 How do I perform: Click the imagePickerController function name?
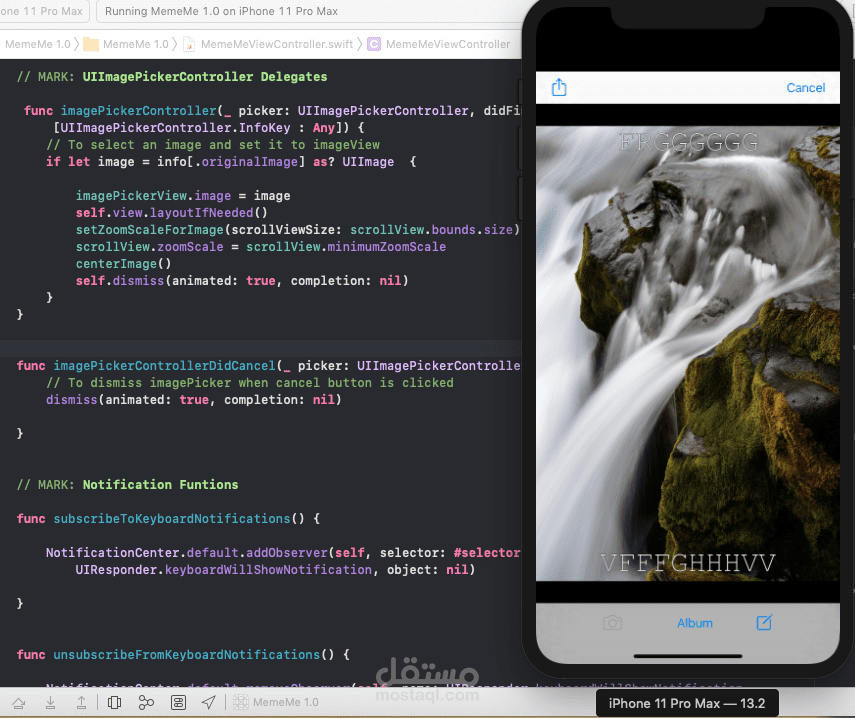(x=139, y=111)
